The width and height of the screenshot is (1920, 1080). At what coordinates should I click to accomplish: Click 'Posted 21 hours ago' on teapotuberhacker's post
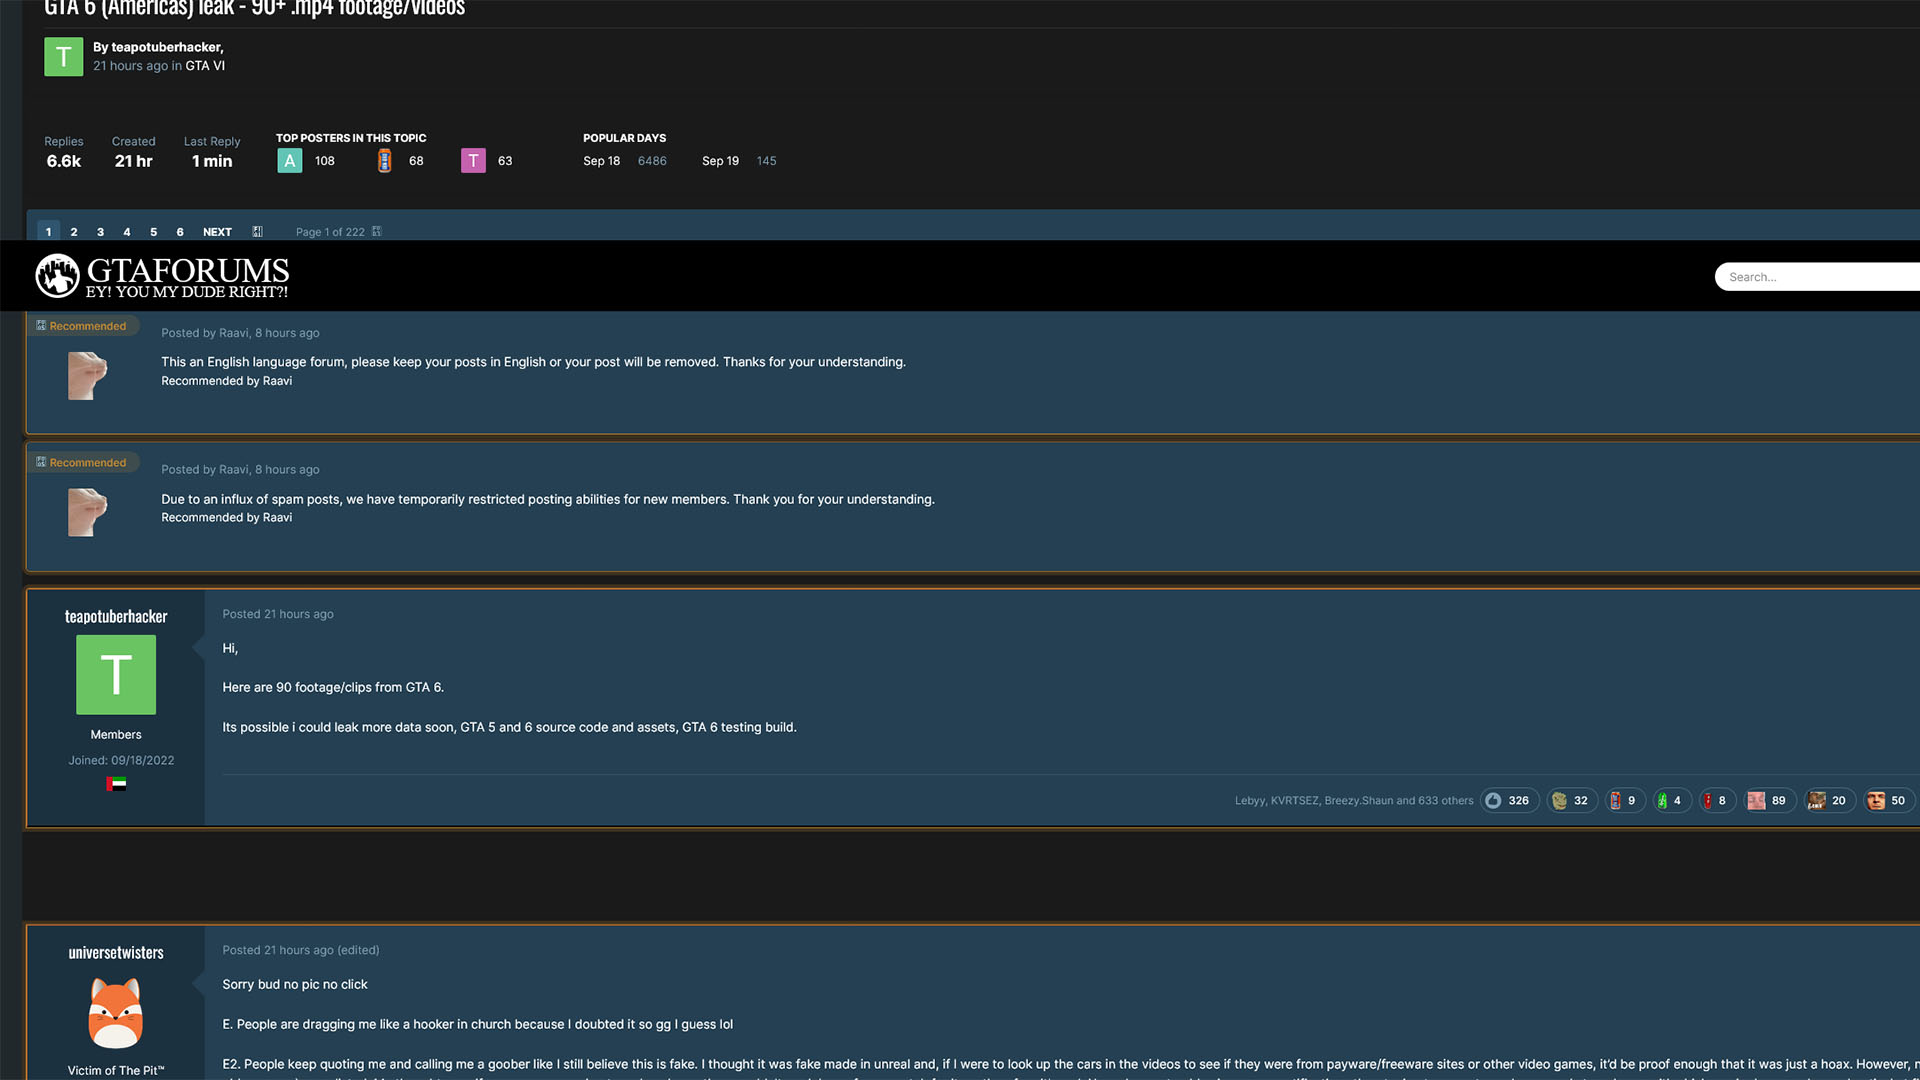coord(278,614)
